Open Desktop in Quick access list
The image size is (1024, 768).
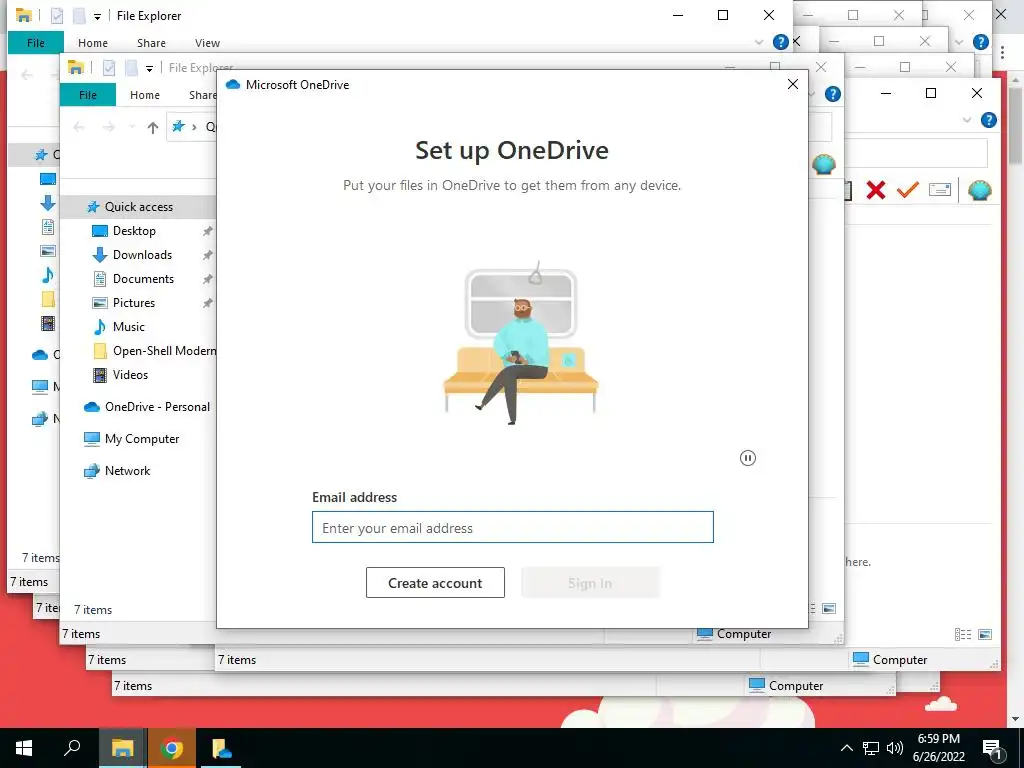134,231
